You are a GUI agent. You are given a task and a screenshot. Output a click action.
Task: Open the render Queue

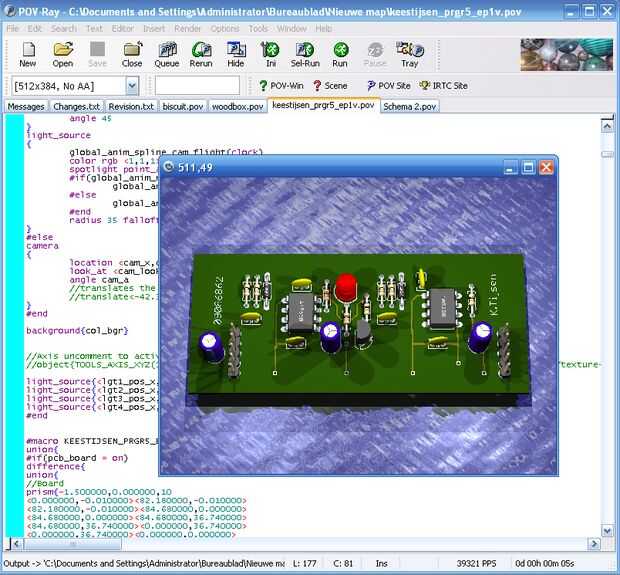click(166, 55)
